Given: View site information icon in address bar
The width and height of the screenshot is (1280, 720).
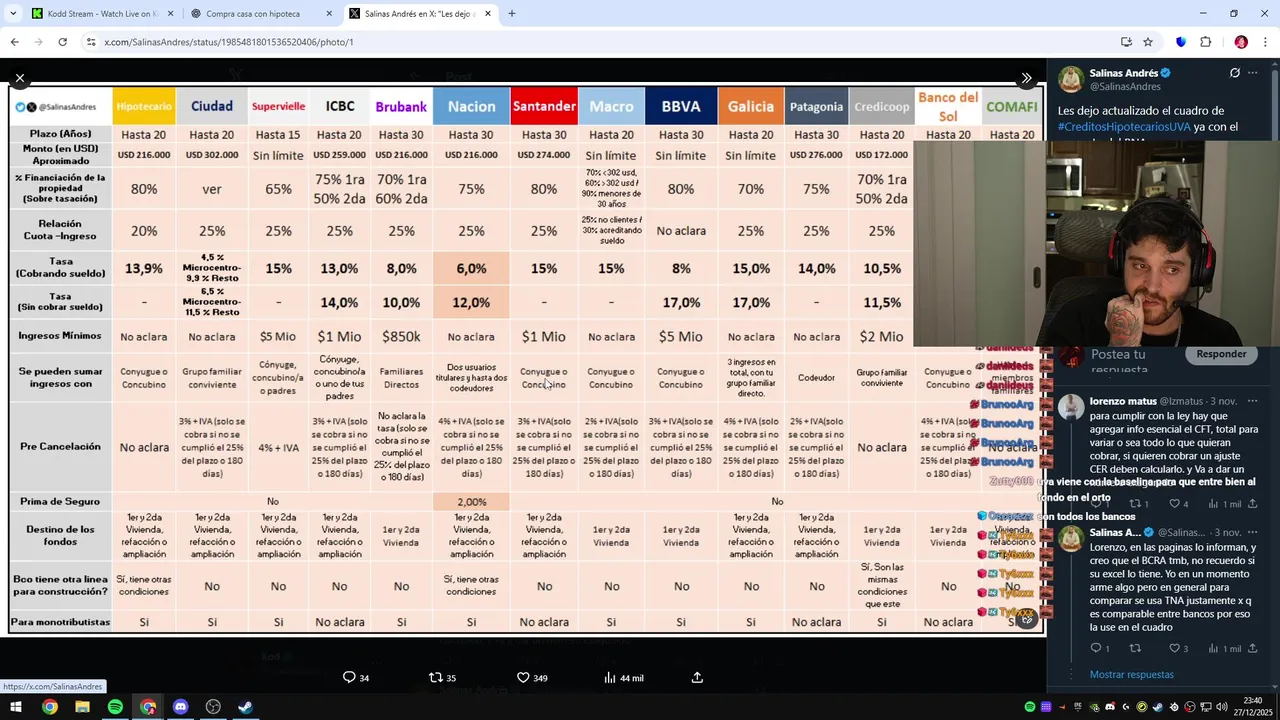Looking at the screenshot, I should (91, 42).
